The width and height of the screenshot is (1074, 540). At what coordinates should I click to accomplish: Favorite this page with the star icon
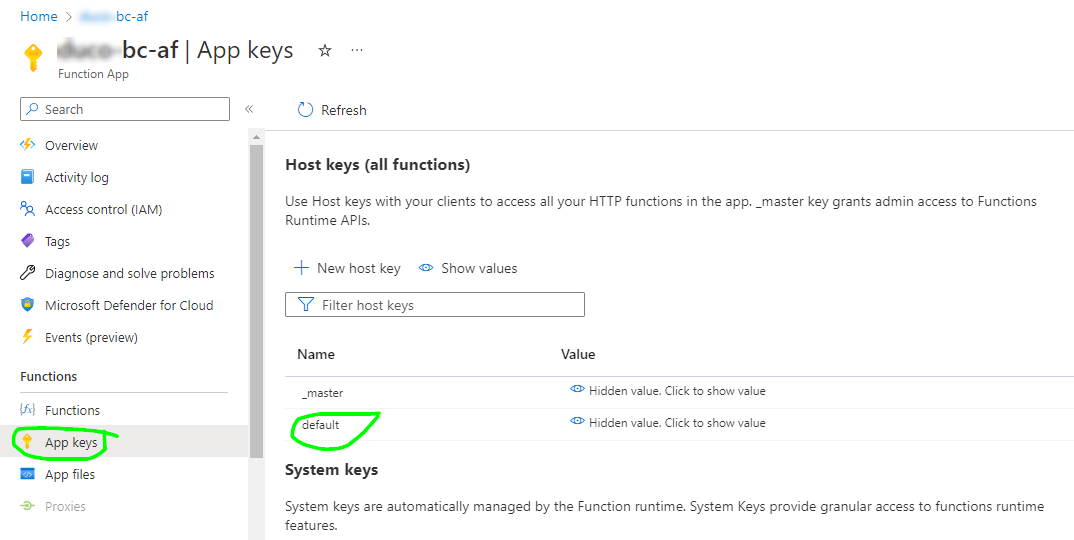coord(325,51)
